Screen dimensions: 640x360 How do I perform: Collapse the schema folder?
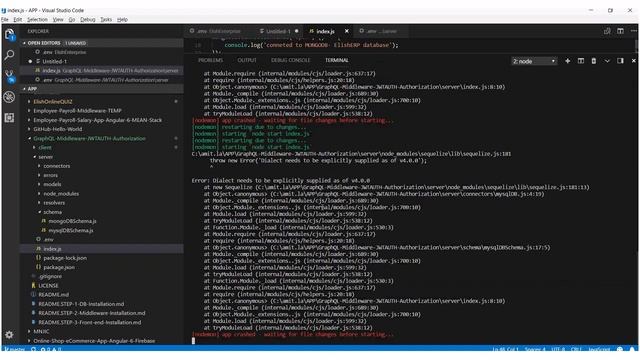[x=52, y=212]
